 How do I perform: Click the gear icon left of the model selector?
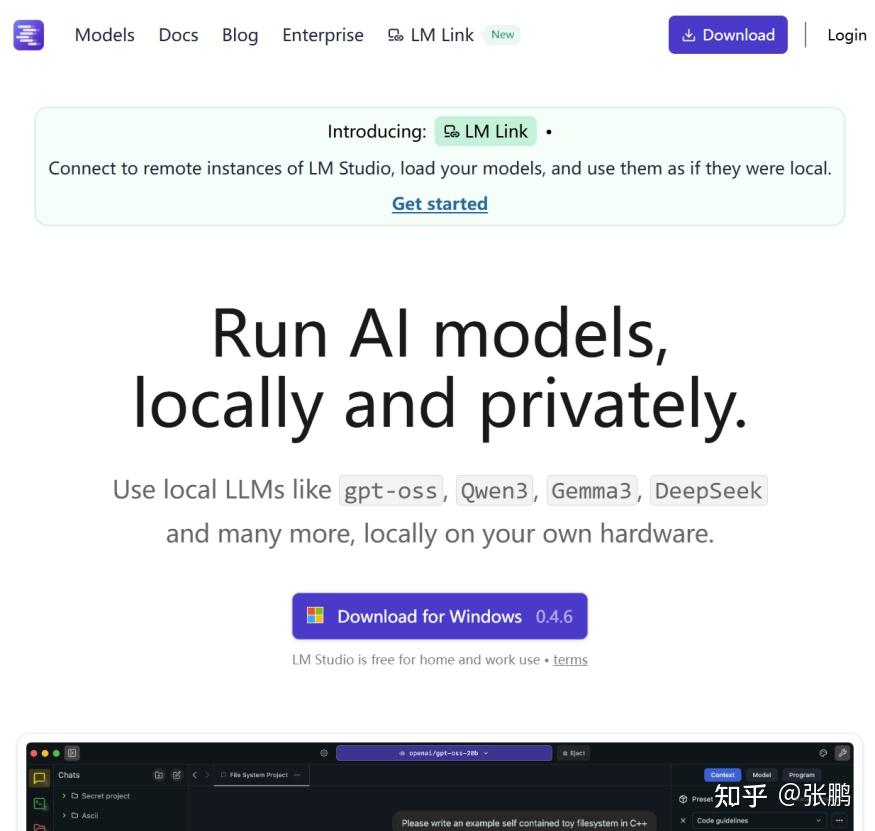tap(324, 753)
